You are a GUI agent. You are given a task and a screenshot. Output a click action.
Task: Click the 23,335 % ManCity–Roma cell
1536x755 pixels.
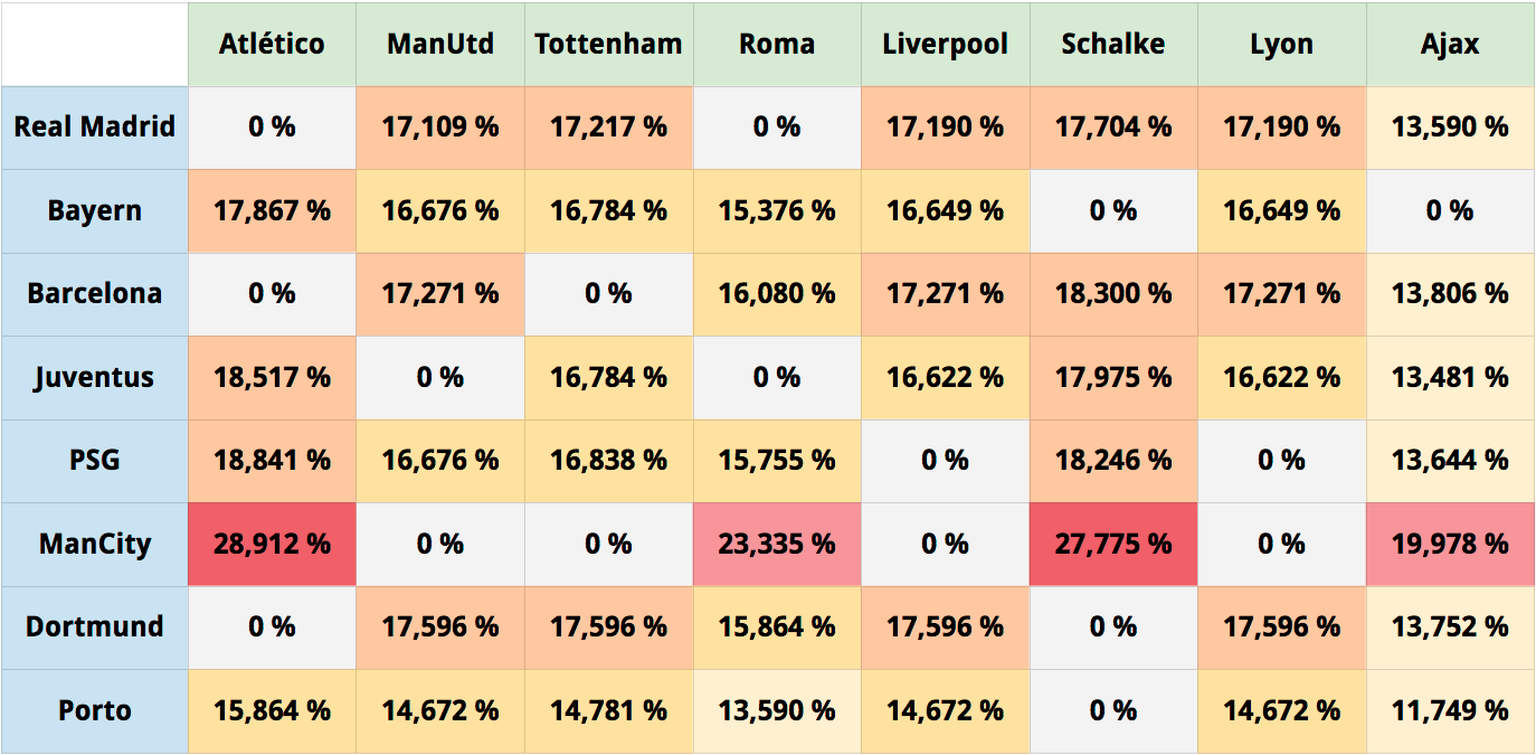(x=776, y=544)
